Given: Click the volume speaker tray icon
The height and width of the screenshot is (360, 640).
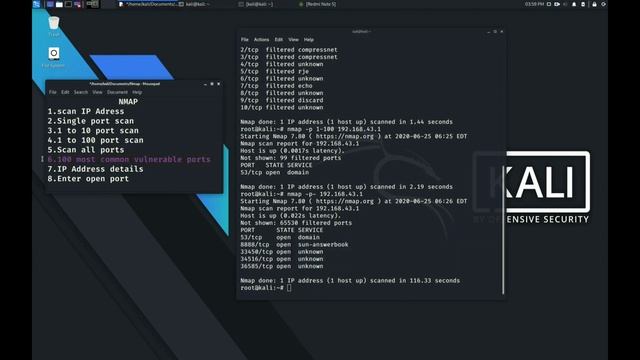Looking at the screenshot, I should pyautogui.click(x=565, y=4).
